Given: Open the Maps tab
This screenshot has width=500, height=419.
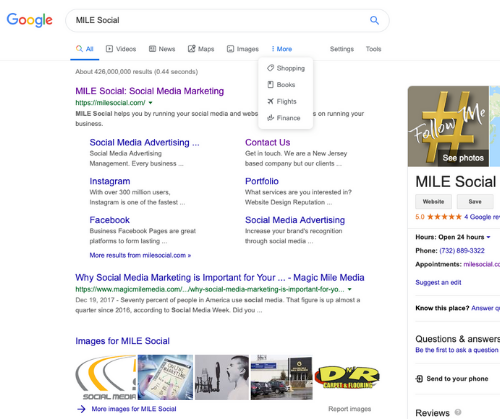Looking at the screenshot, I should pyautogui.click(x=201, y=49).
